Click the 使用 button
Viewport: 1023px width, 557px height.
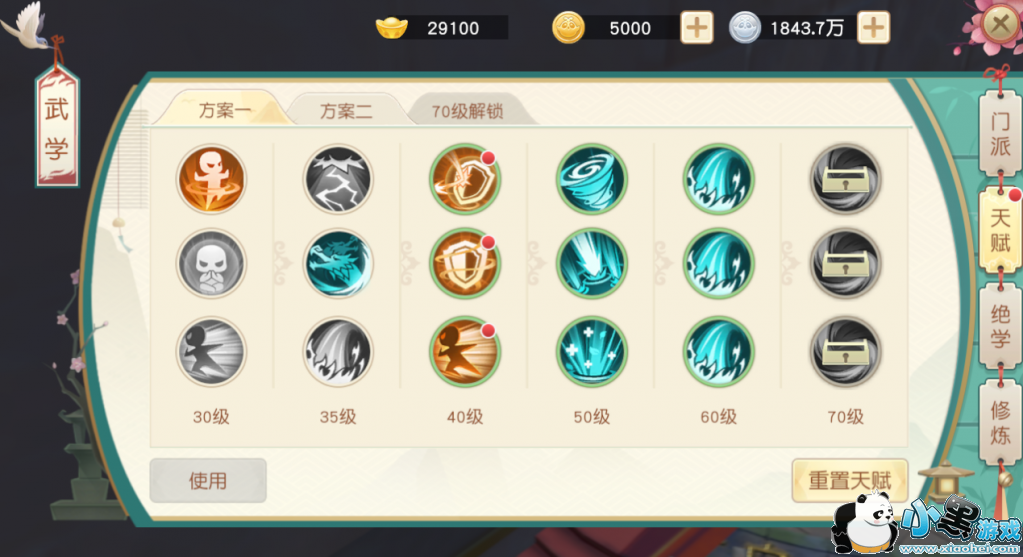pos(208,481)
